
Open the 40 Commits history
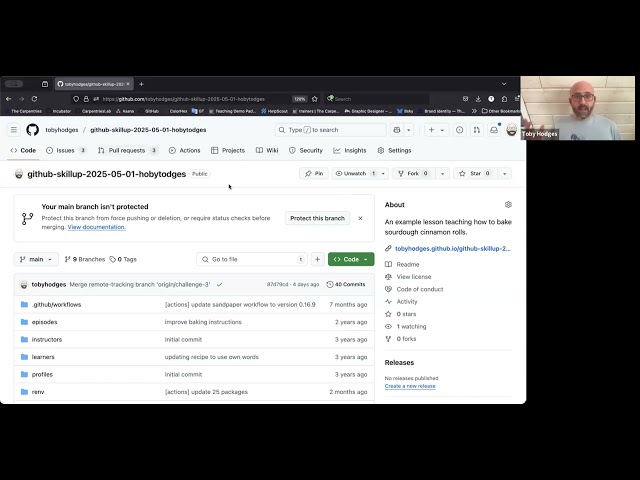click(x=346, y=284)
